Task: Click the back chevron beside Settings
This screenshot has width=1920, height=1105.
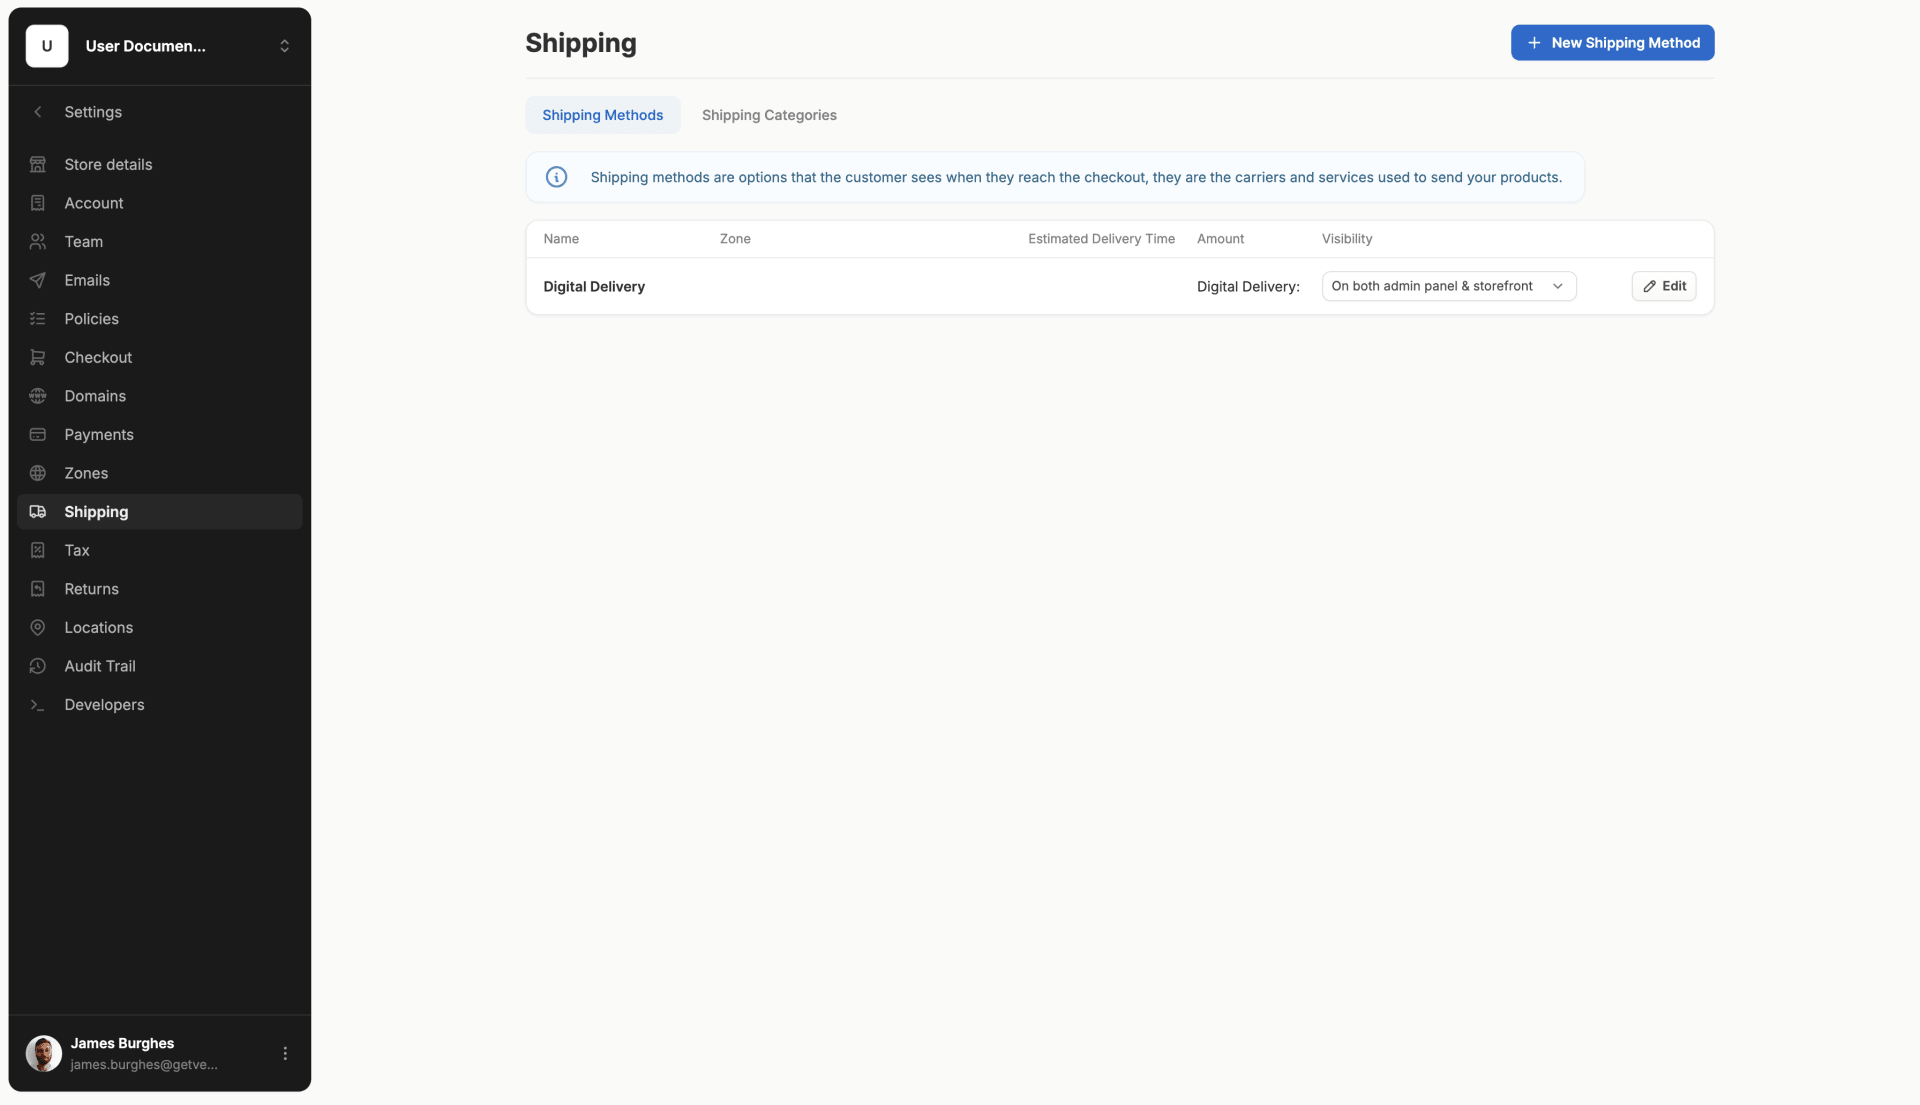Action: pos(38,112)
